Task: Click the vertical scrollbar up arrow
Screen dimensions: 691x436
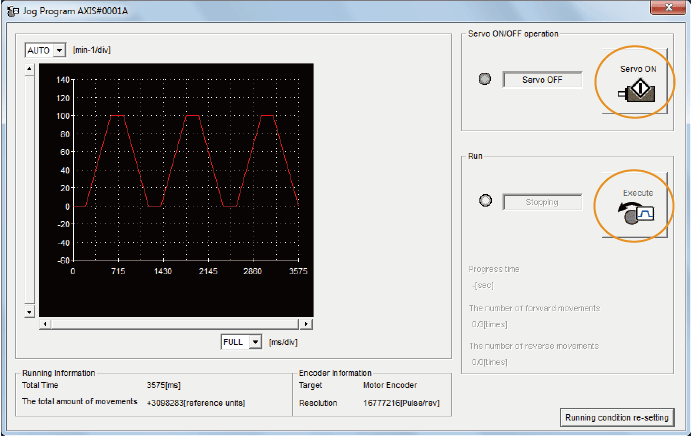Action: click(29, 70)
